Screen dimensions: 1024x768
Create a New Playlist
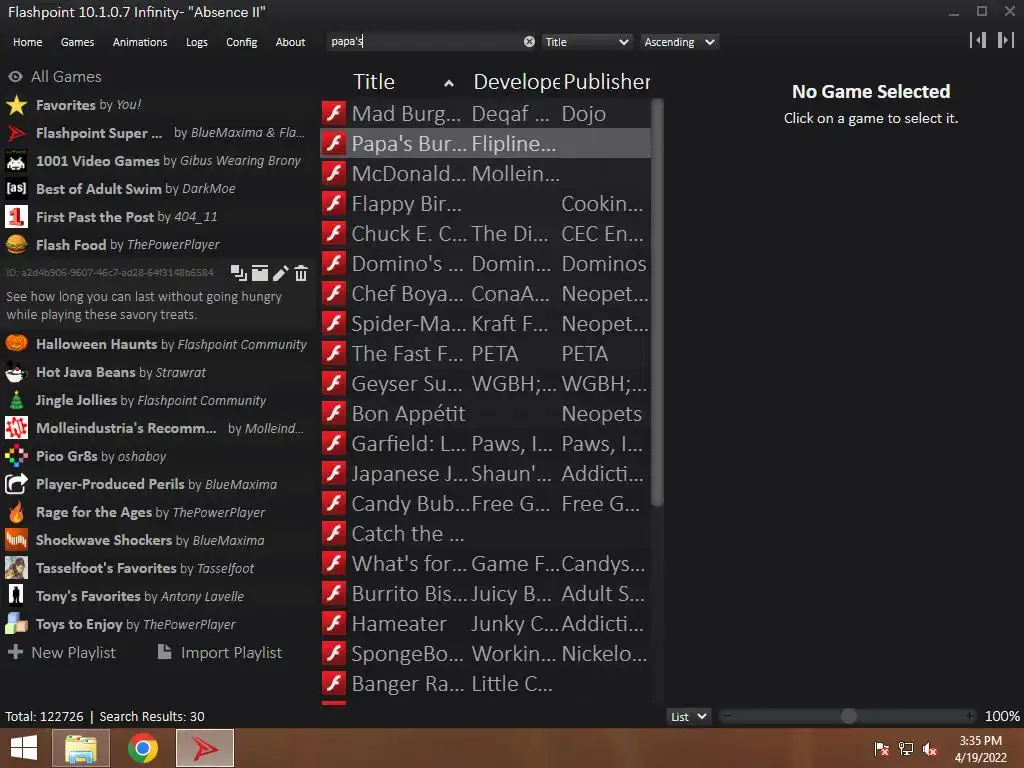click(x=61, y=652)
